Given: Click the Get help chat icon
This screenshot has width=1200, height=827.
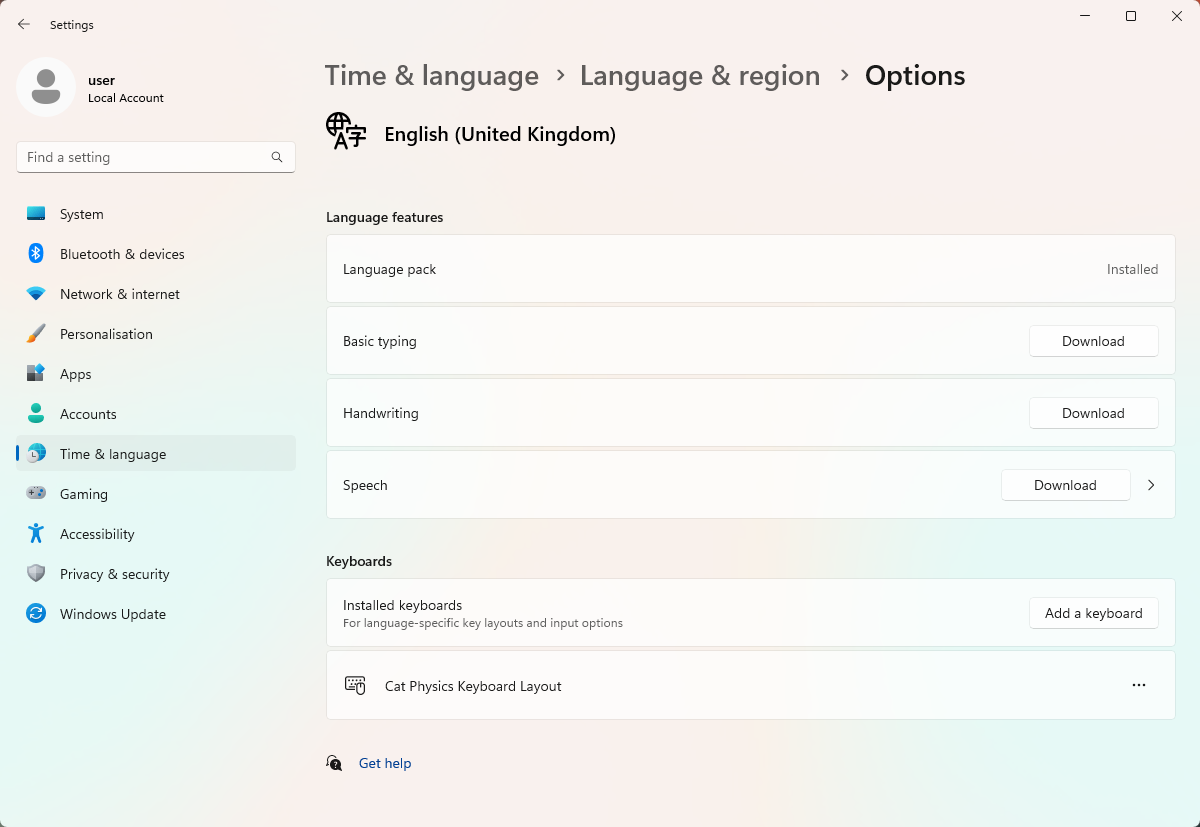Looking at the screenshot, I should (x=335, y=763).
